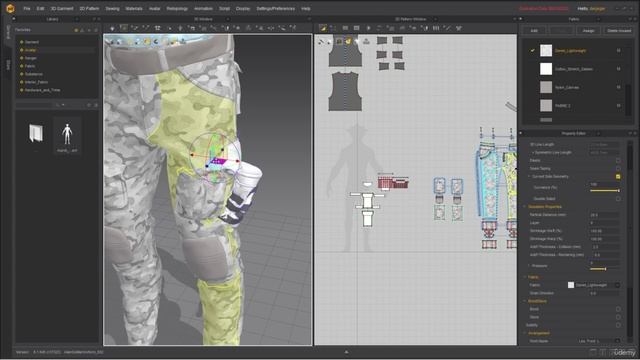The image size is (640, 360).
Task: Toggle the Seam Taping checkbox
Action: (x=618, y=168)
